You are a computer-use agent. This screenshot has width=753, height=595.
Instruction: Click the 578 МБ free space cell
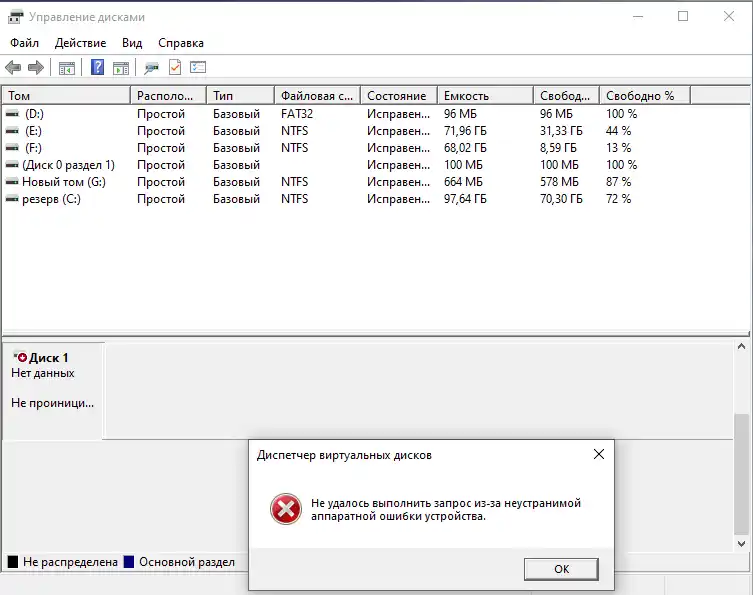(559, 182)
